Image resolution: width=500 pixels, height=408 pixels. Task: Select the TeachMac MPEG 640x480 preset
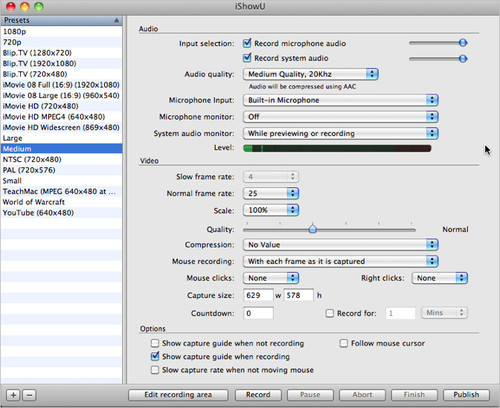tap(61, 191)
